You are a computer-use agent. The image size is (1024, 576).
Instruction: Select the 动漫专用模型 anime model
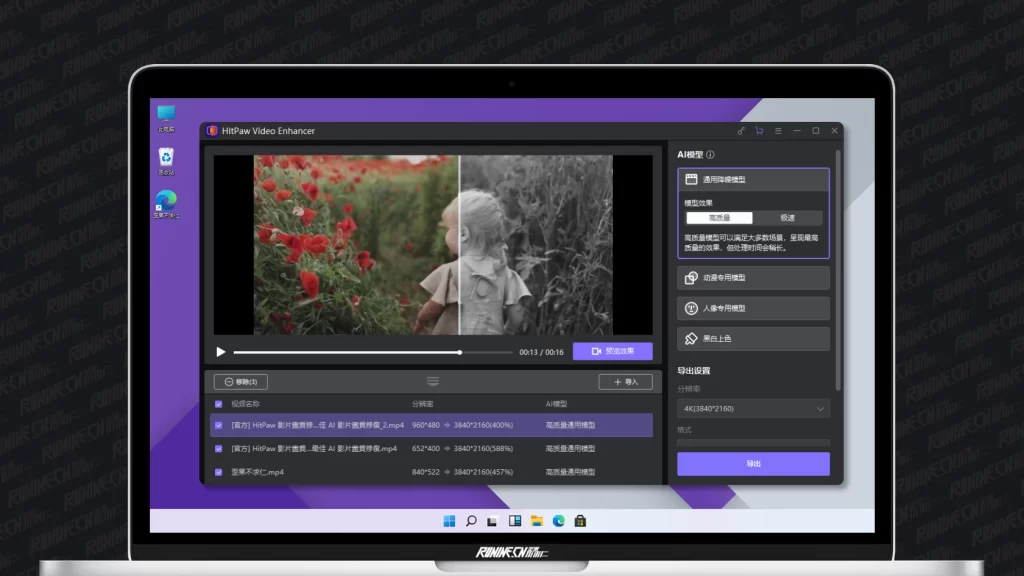coord(753,278)
